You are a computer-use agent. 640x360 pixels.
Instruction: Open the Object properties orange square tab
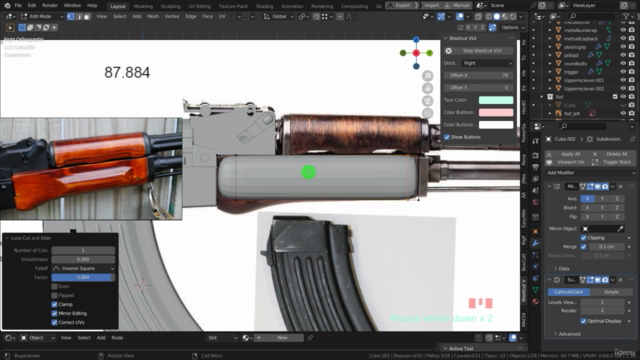click(535, 231)
